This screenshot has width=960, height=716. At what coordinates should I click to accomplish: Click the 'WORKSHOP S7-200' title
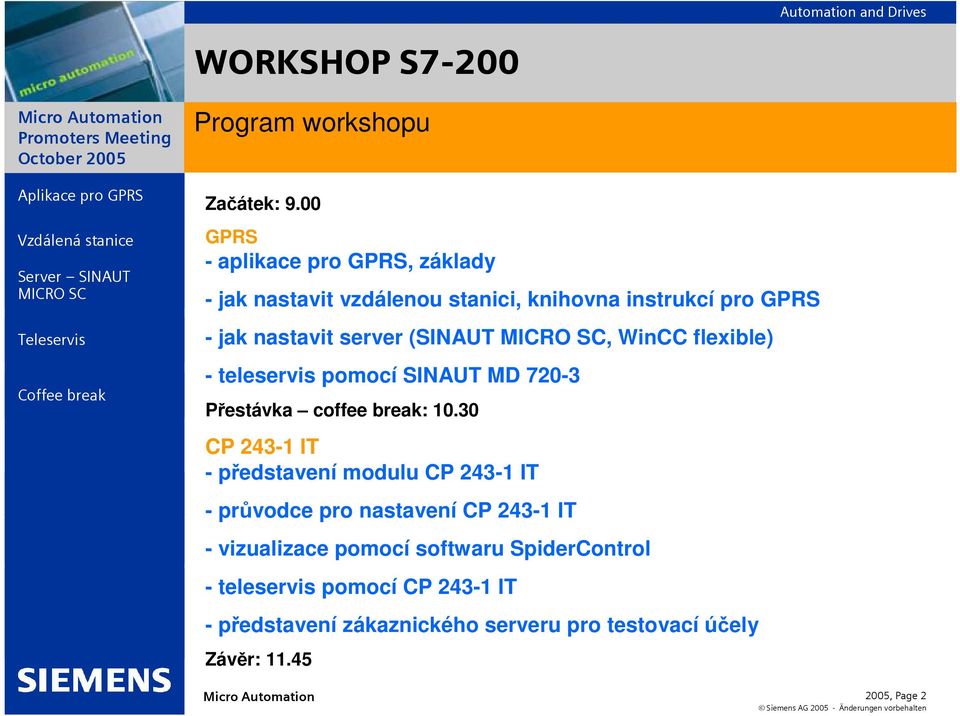click(x=357, y=62)
